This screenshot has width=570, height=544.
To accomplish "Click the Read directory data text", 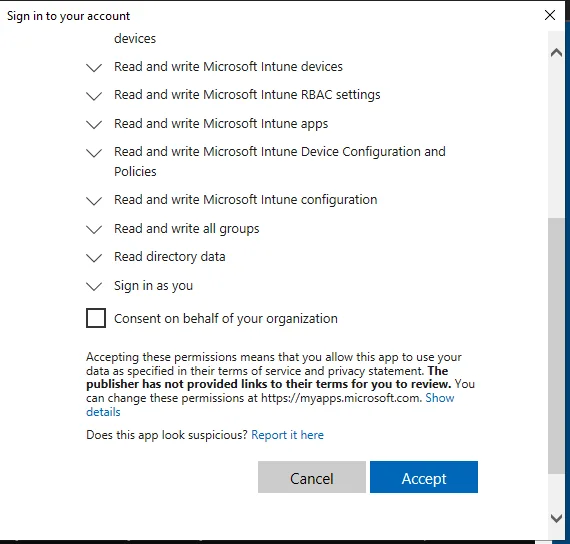I will click(170, 257).
